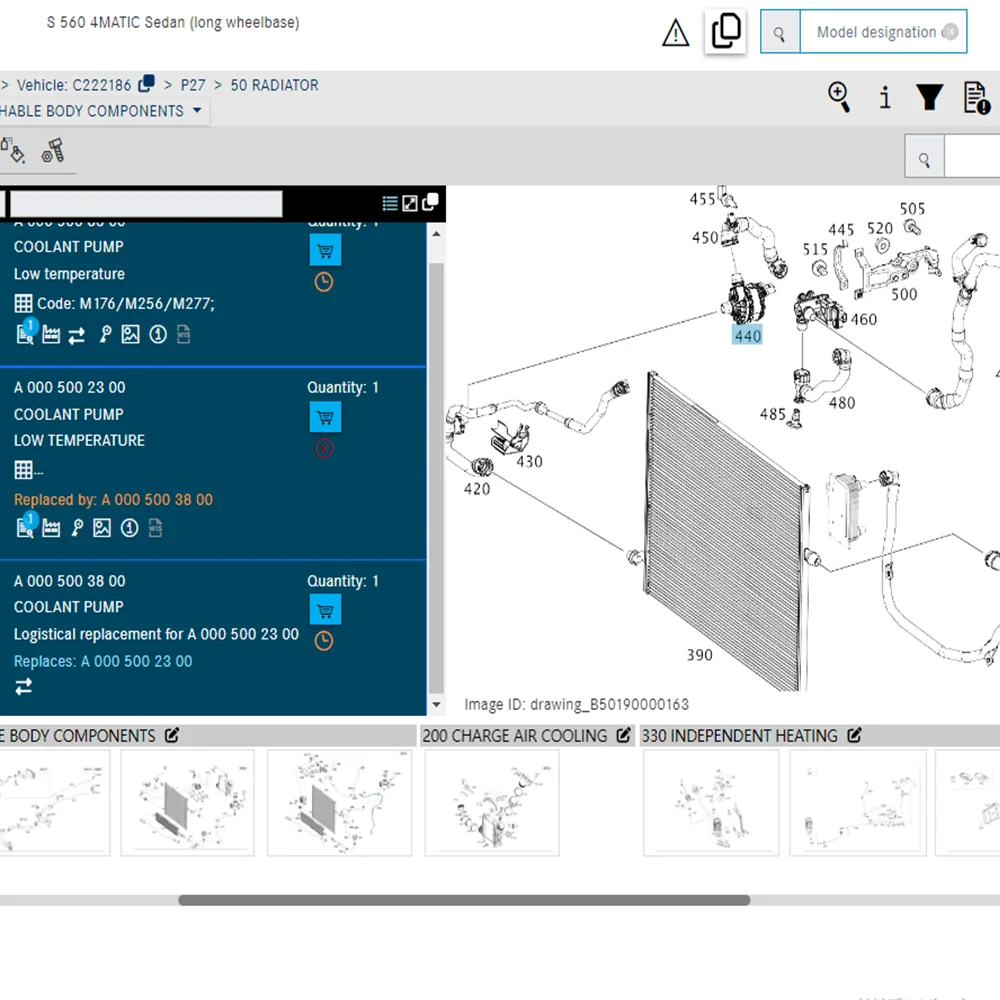Image resolution: width=1000 pixels, height=1000 pixels.
Task: Open the 200 CHARGE AIR COOLING thumbnail
Action: [x=492, y=802]
